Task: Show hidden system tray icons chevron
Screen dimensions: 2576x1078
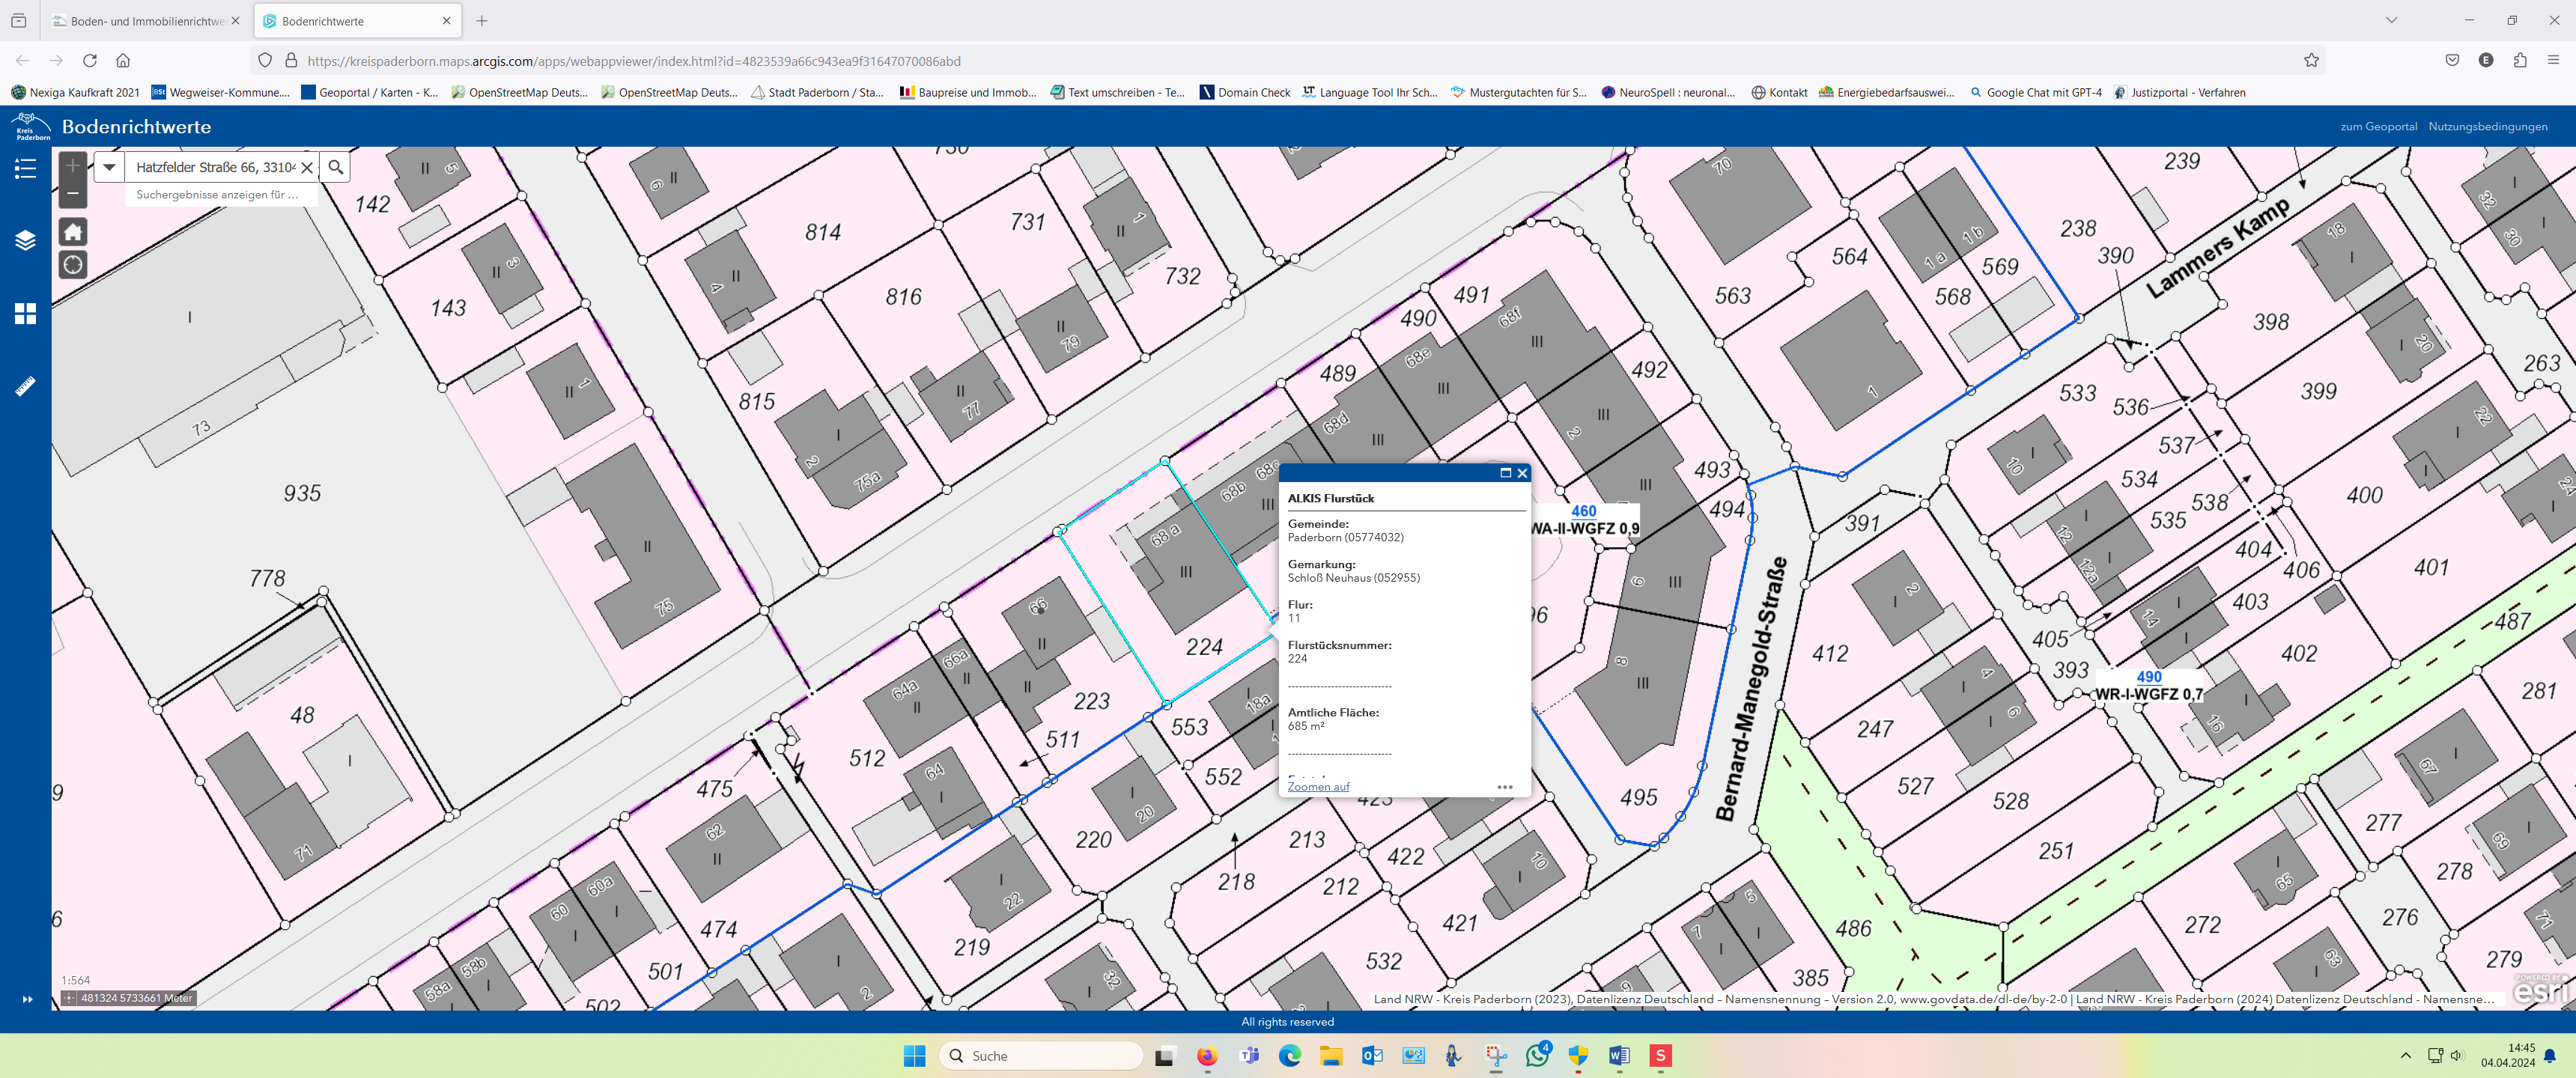Action: click(x=2405, y=1055)
